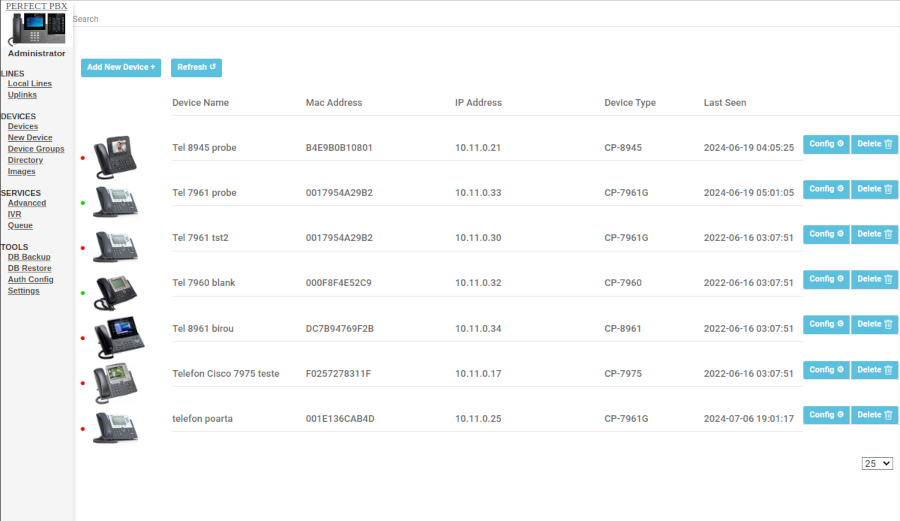Screen dimensions: 900x521
Task: Open Config for Tel 7960 blank
Action: point(826,279)
